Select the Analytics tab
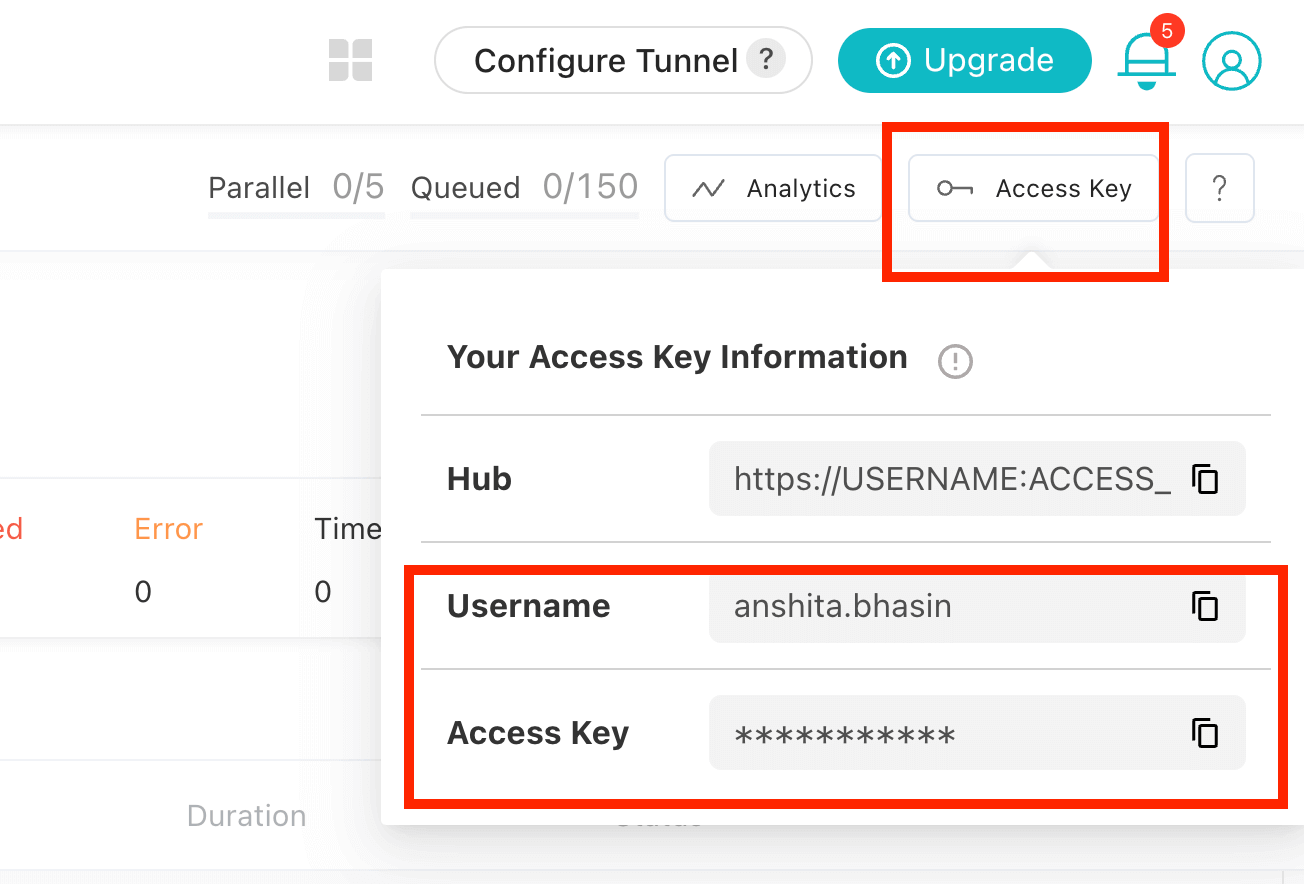Image resolution: width=1304 pixels, height=884 pixels. 772,187
